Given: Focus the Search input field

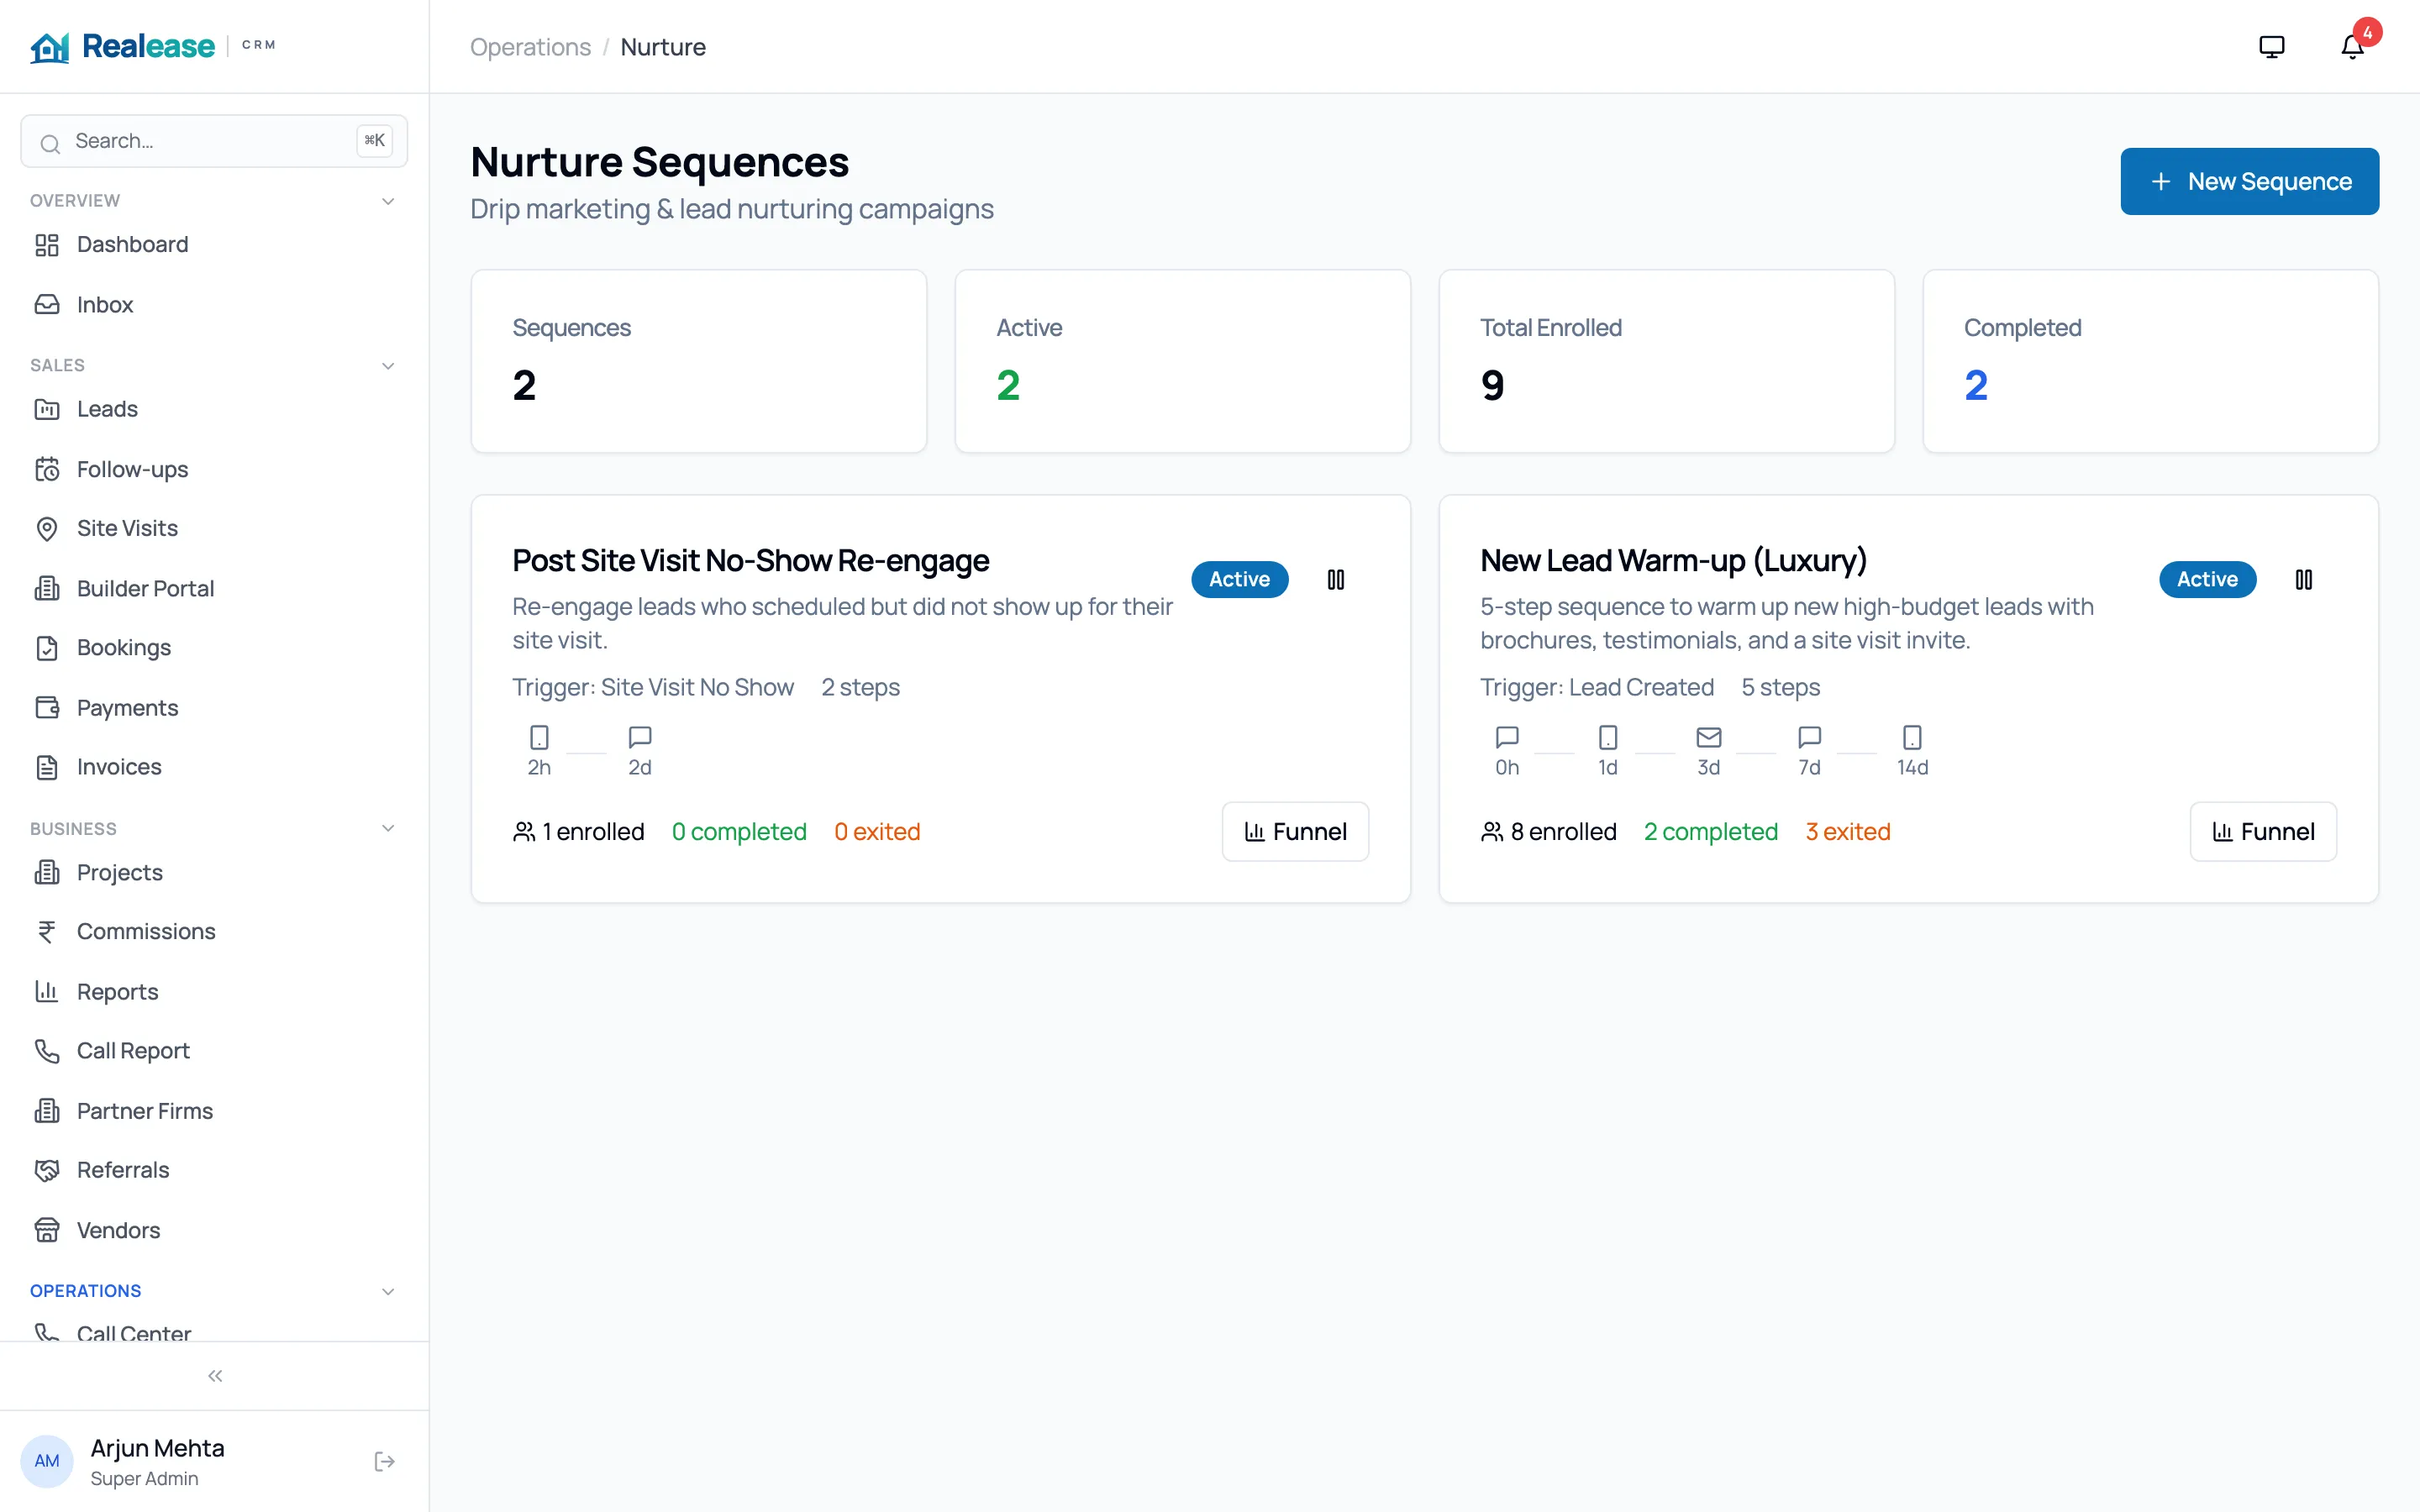Looking at the screenshot, I should 214,141.
